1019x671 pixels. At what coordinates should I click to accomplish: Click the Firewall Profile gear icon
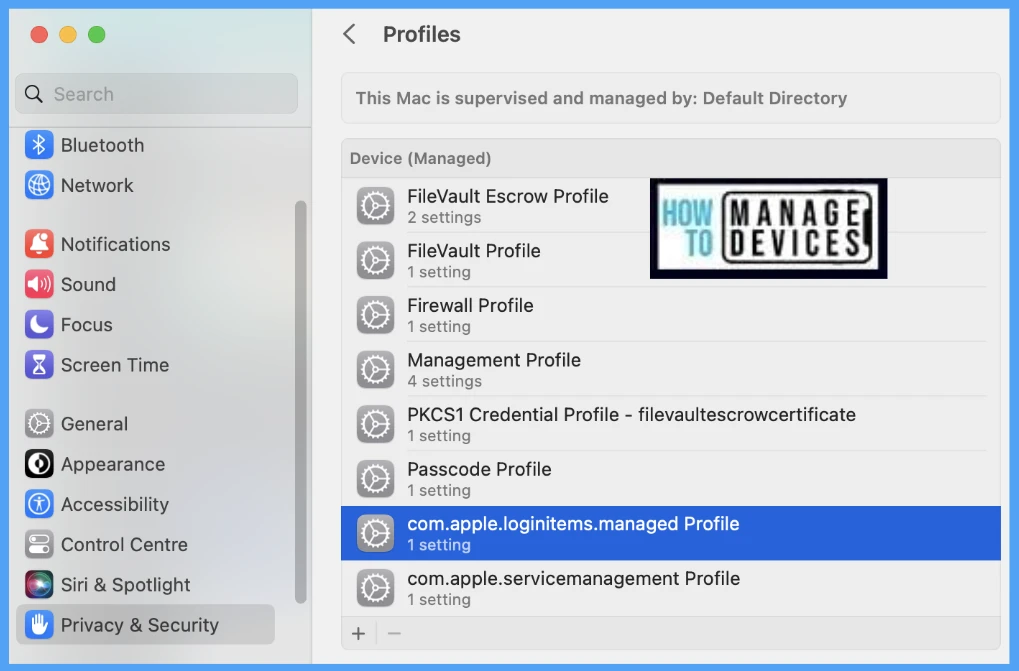click(376, 315)
